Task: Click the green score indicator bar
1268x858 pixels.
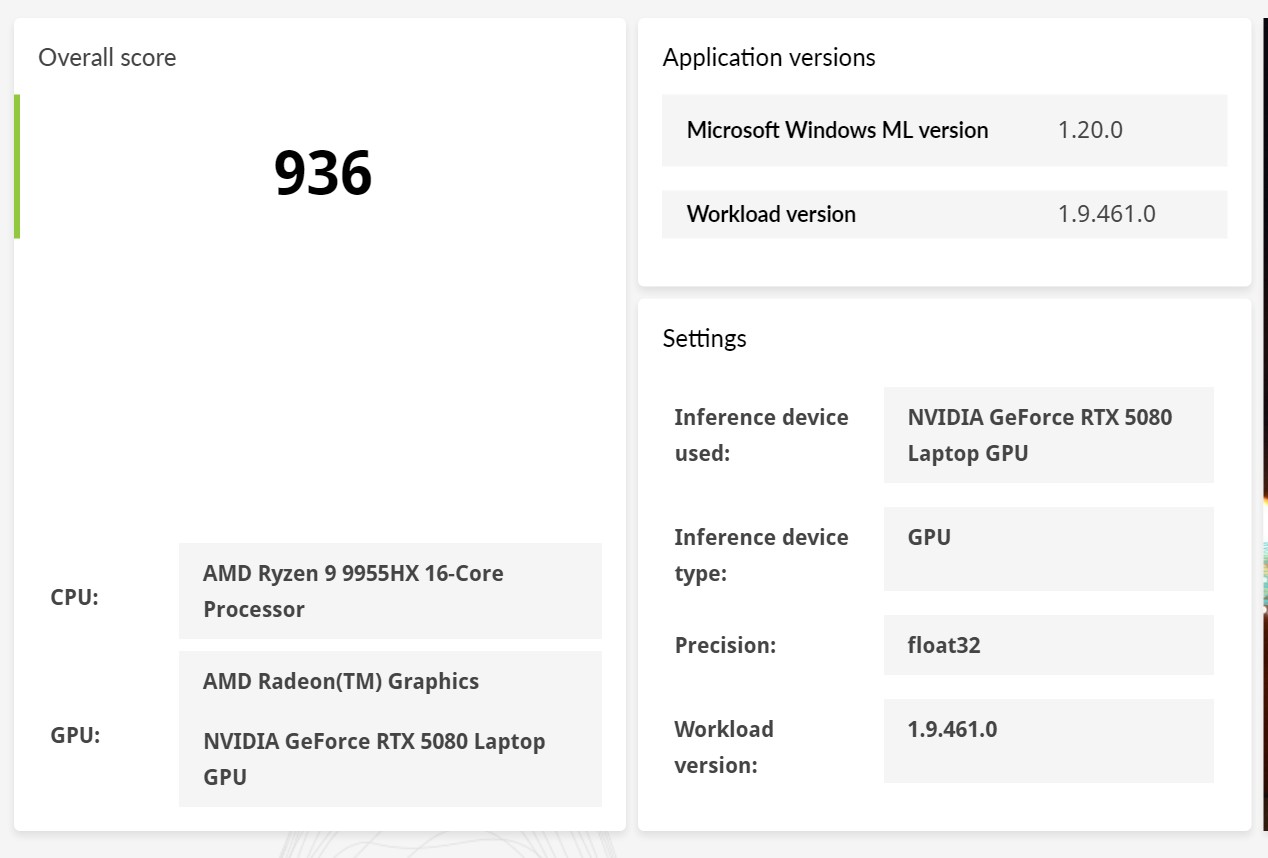Action: point(17,166)
